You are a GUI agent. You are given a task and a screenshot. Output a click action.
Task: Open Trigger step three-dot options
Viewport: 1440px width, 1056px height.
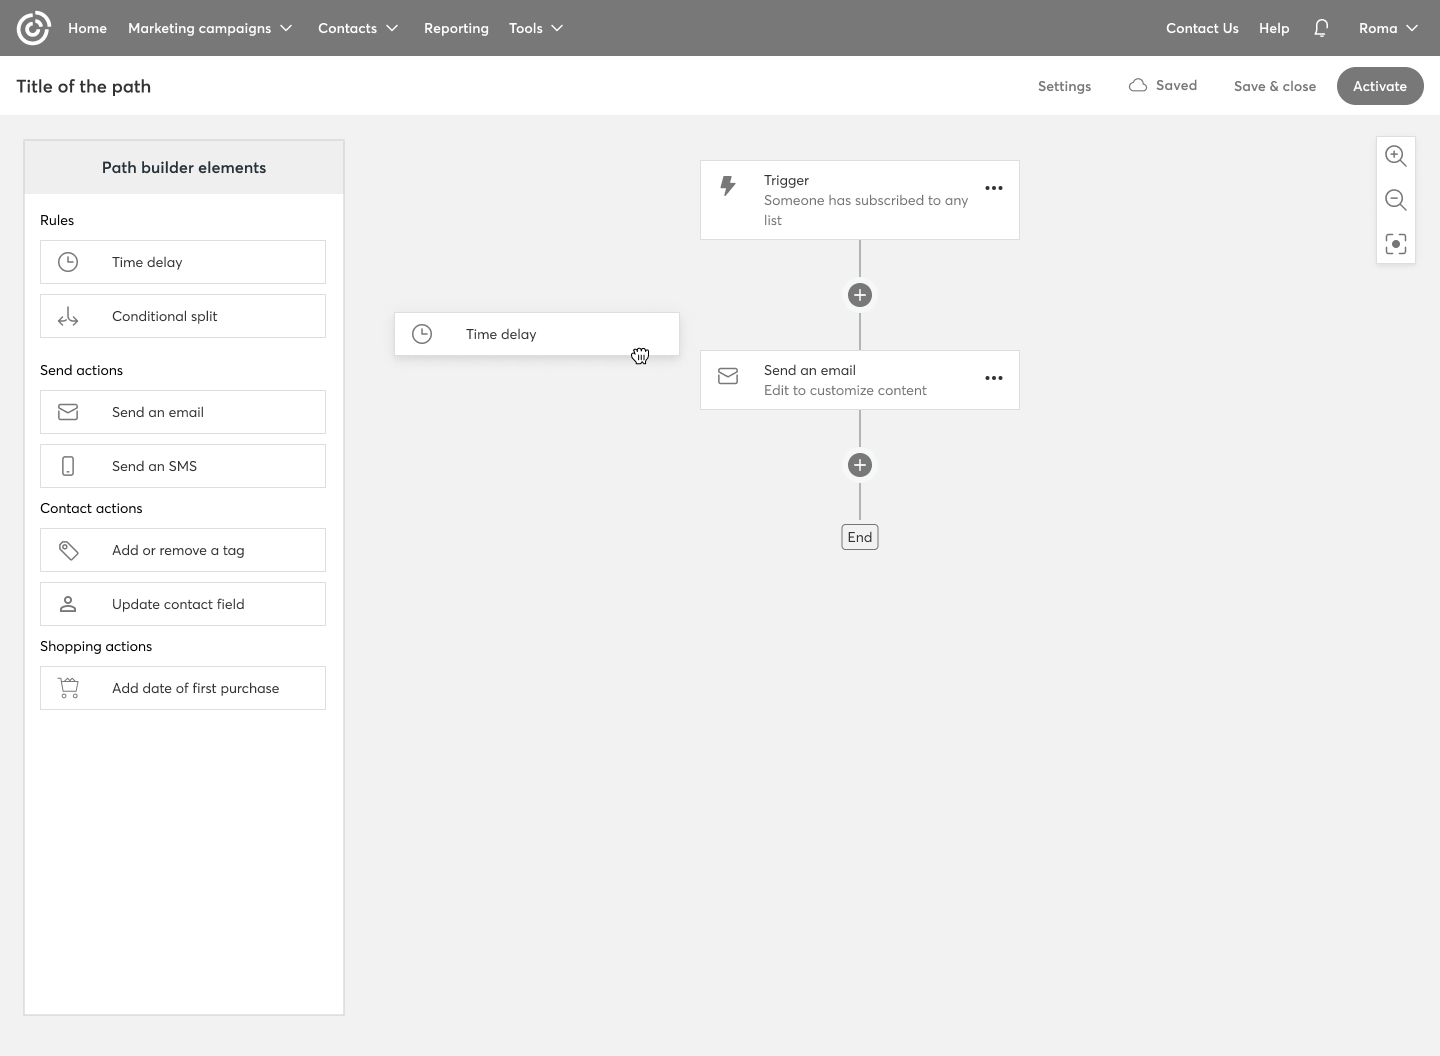[x=993, y=188]
